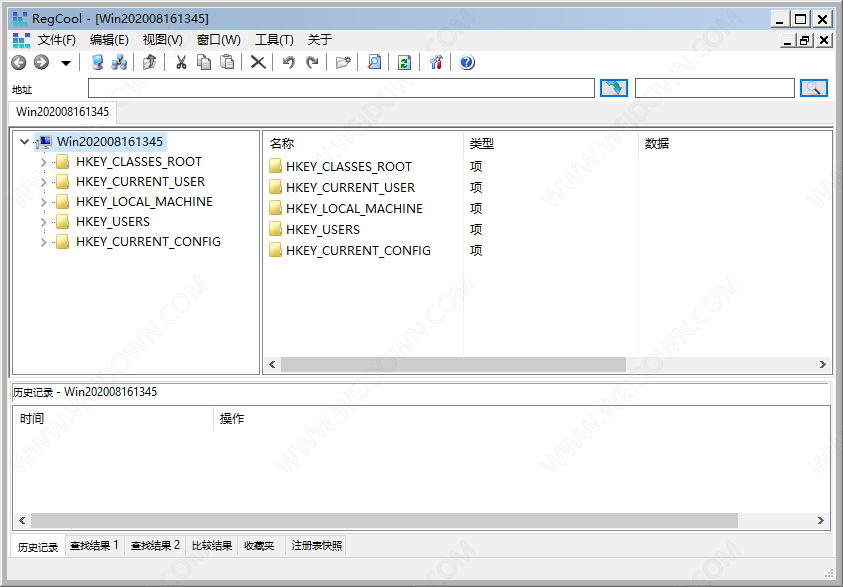Switch to the 注册表快照 tab
843x587 pixels.
pyautogui.click(x=317, y=546)
